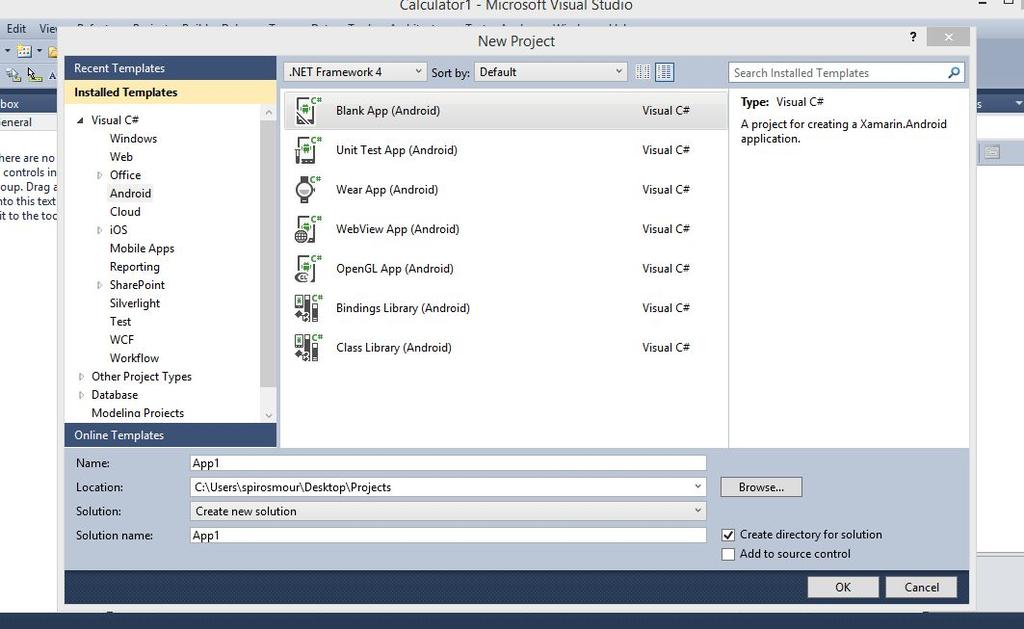Image resolution: width=1024 pixels, height=629 pixels.
Task: Open the .NET Framework 4 dropdown
Action: click(355, 72)
